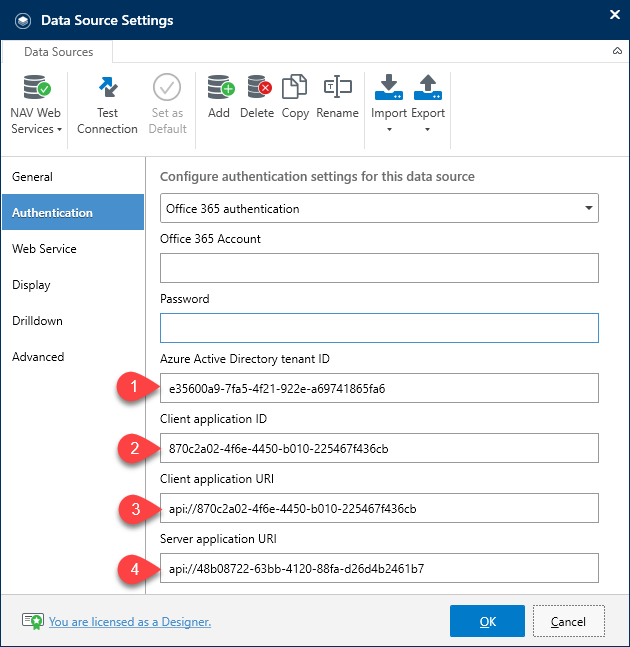Focus the Office 365 Account field
Screen dimensions: 630x647
pos(379,268)
